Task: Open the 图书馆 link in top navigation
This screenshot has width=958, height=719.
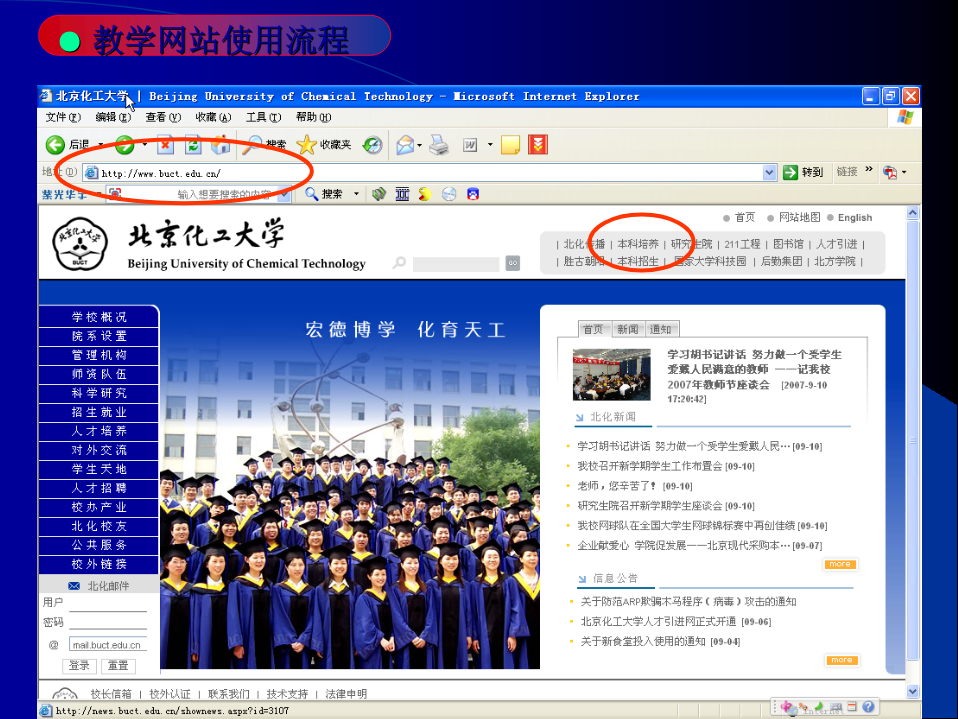Action: tap(788, 244)
